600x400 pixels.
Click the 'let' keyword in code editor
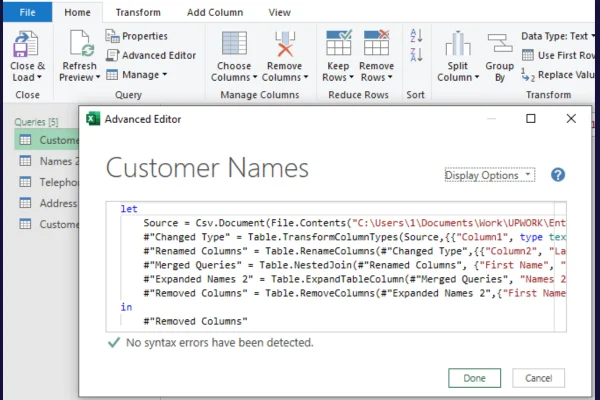129,209
